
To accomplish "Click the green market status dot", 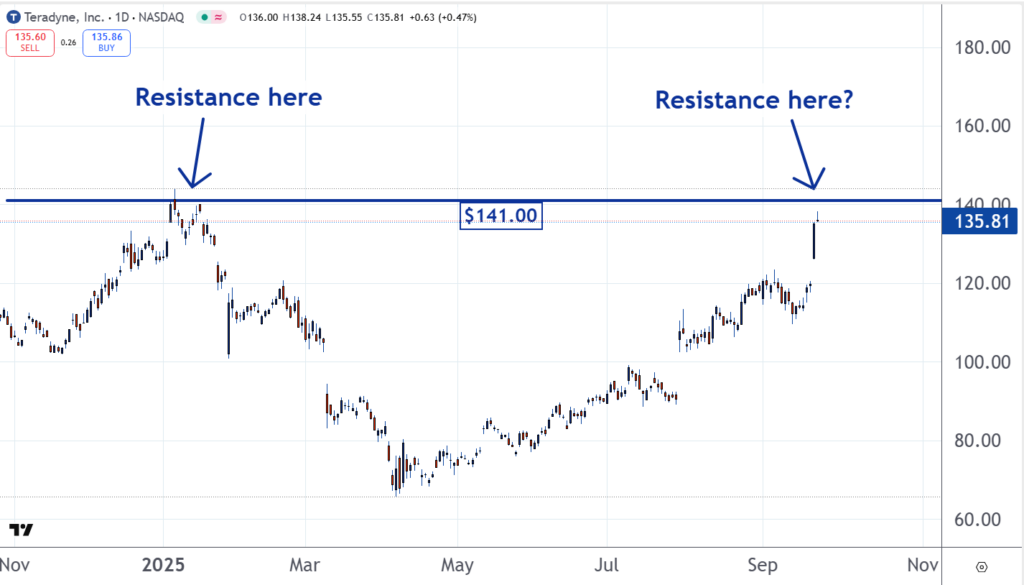I will [x=204, y=17].
